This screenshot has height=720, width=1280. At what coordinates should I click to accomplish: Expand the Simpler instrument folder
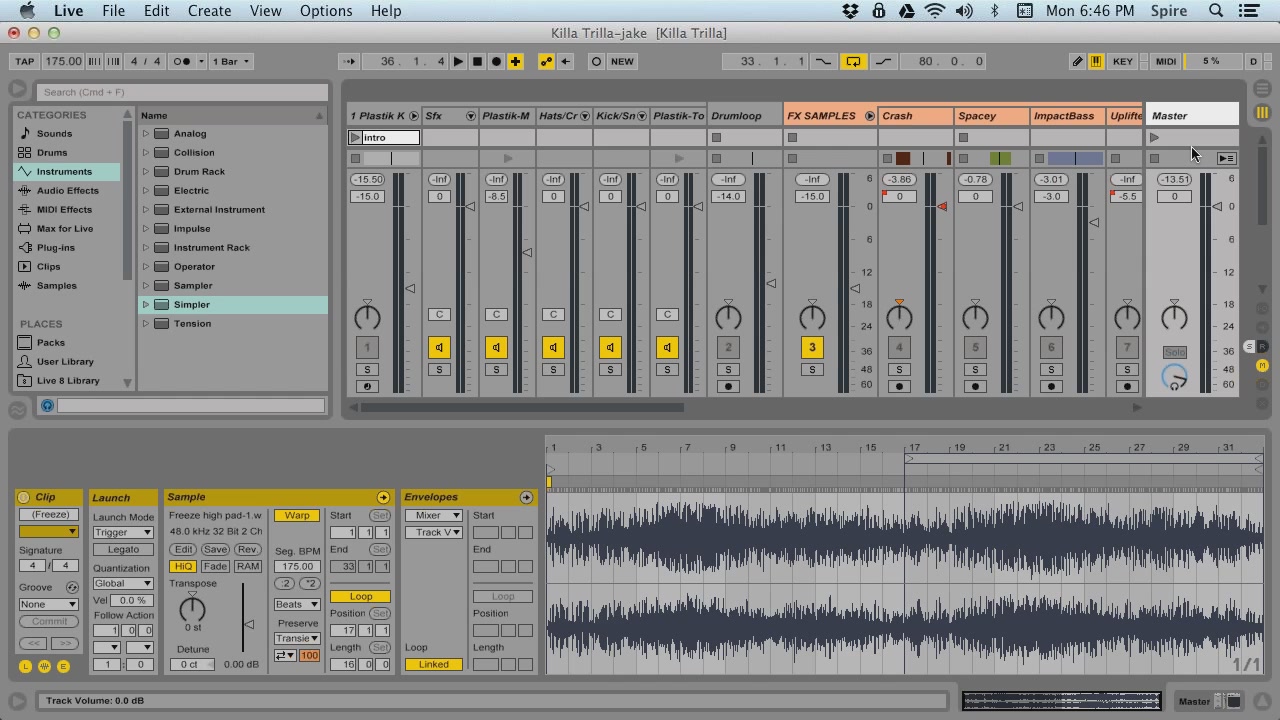(146, 304)
